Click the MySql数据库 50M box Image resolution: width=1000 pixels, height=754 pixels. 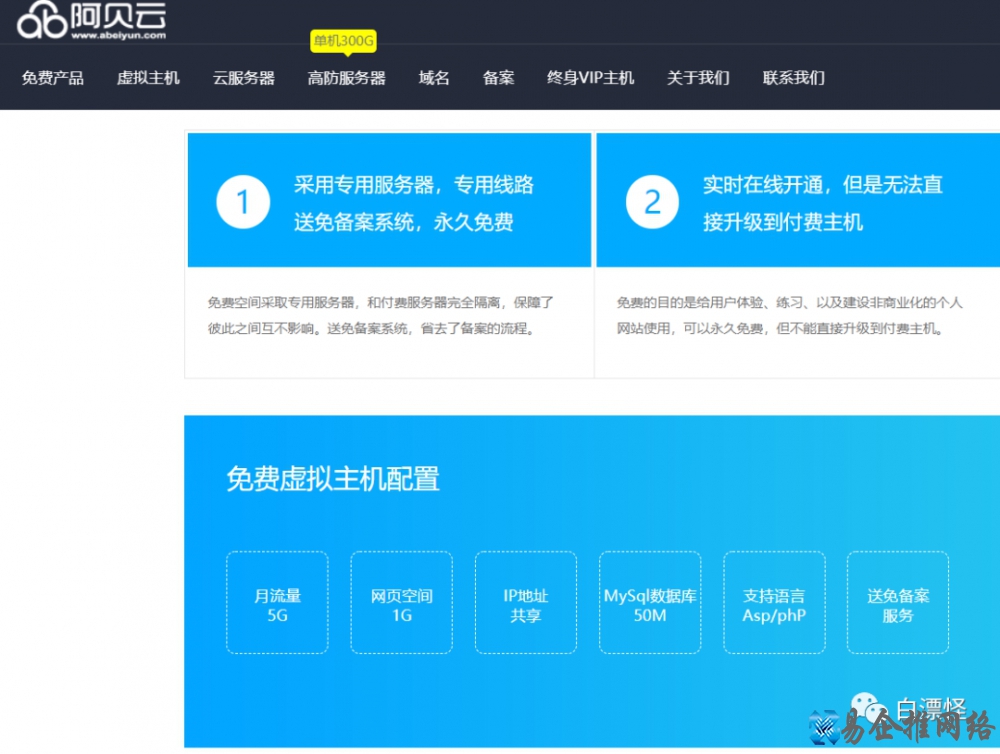coord(650,603)
